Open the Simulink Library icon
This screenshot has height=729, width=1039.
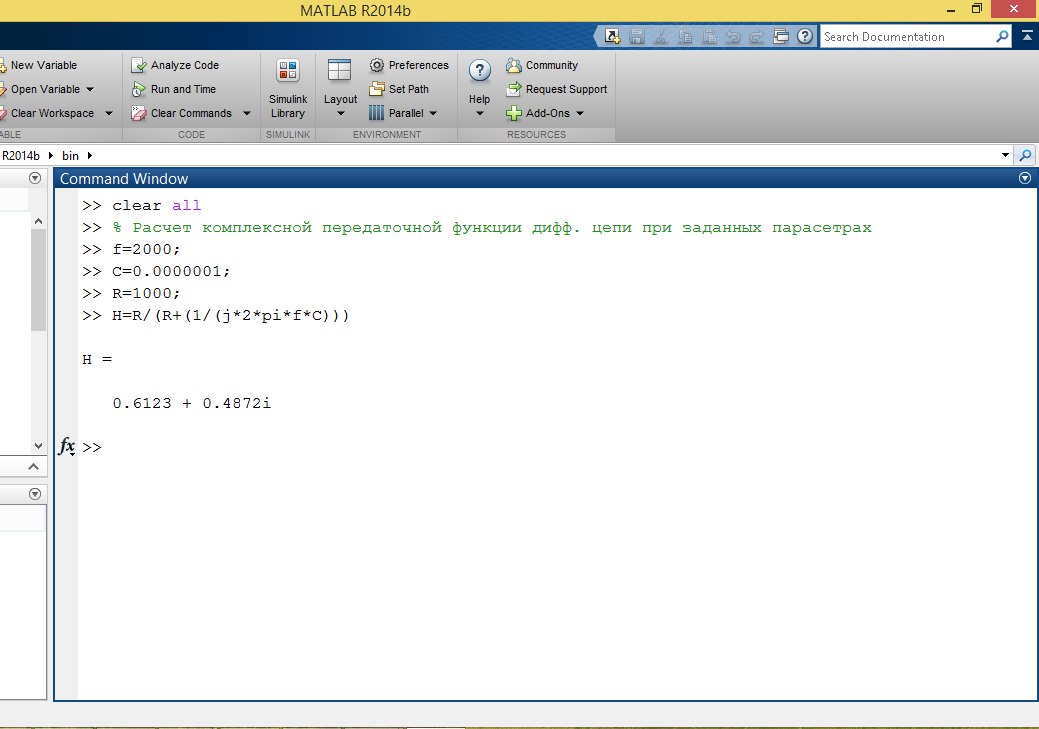288,70
